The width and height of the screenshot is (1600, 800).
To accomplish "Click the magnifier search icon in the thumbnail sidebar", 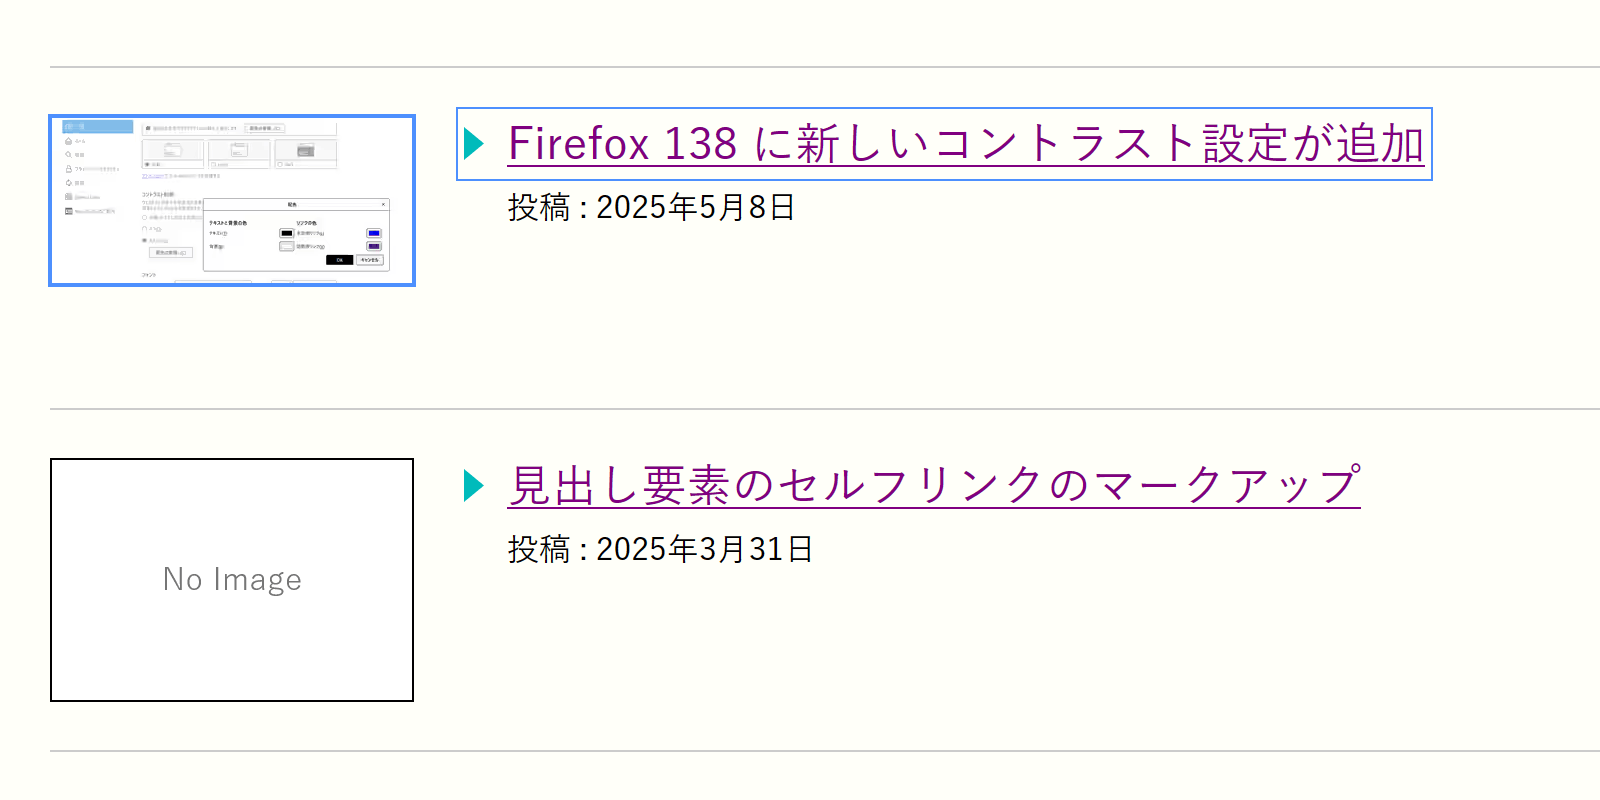I will click(68, 155).
